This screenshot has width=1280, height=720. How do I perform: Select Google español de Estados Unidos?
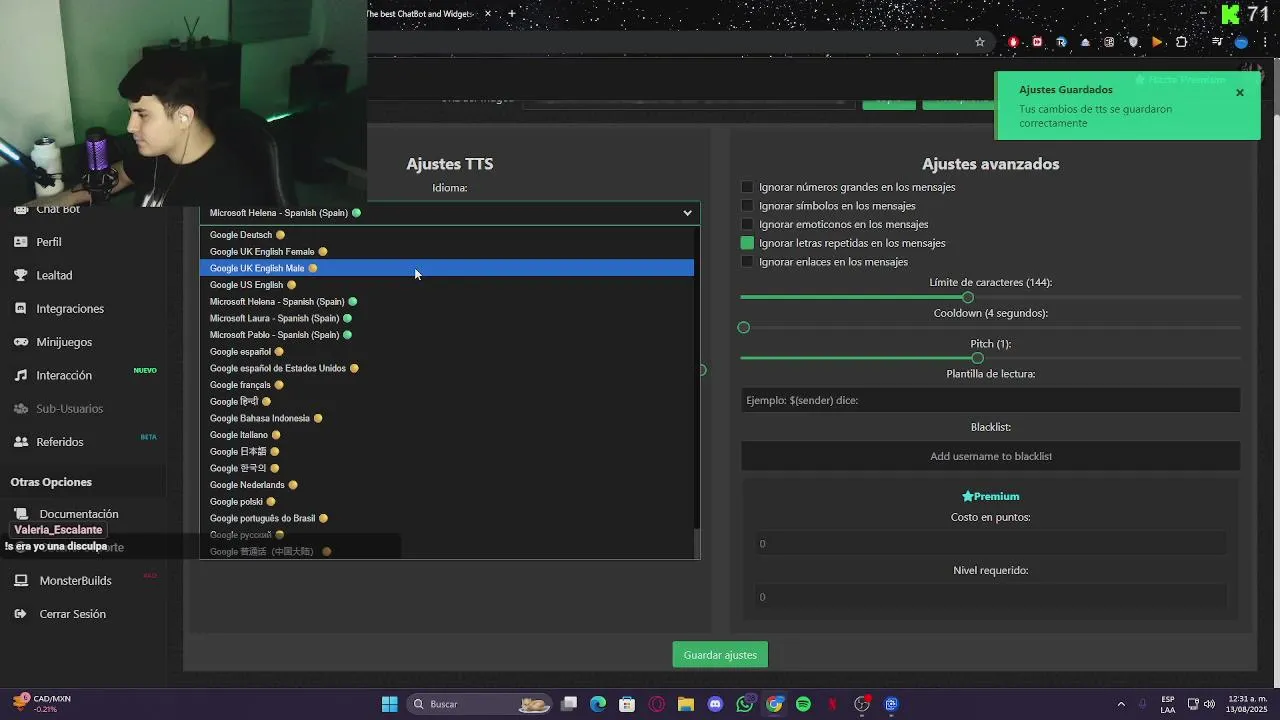pos(446,368)
